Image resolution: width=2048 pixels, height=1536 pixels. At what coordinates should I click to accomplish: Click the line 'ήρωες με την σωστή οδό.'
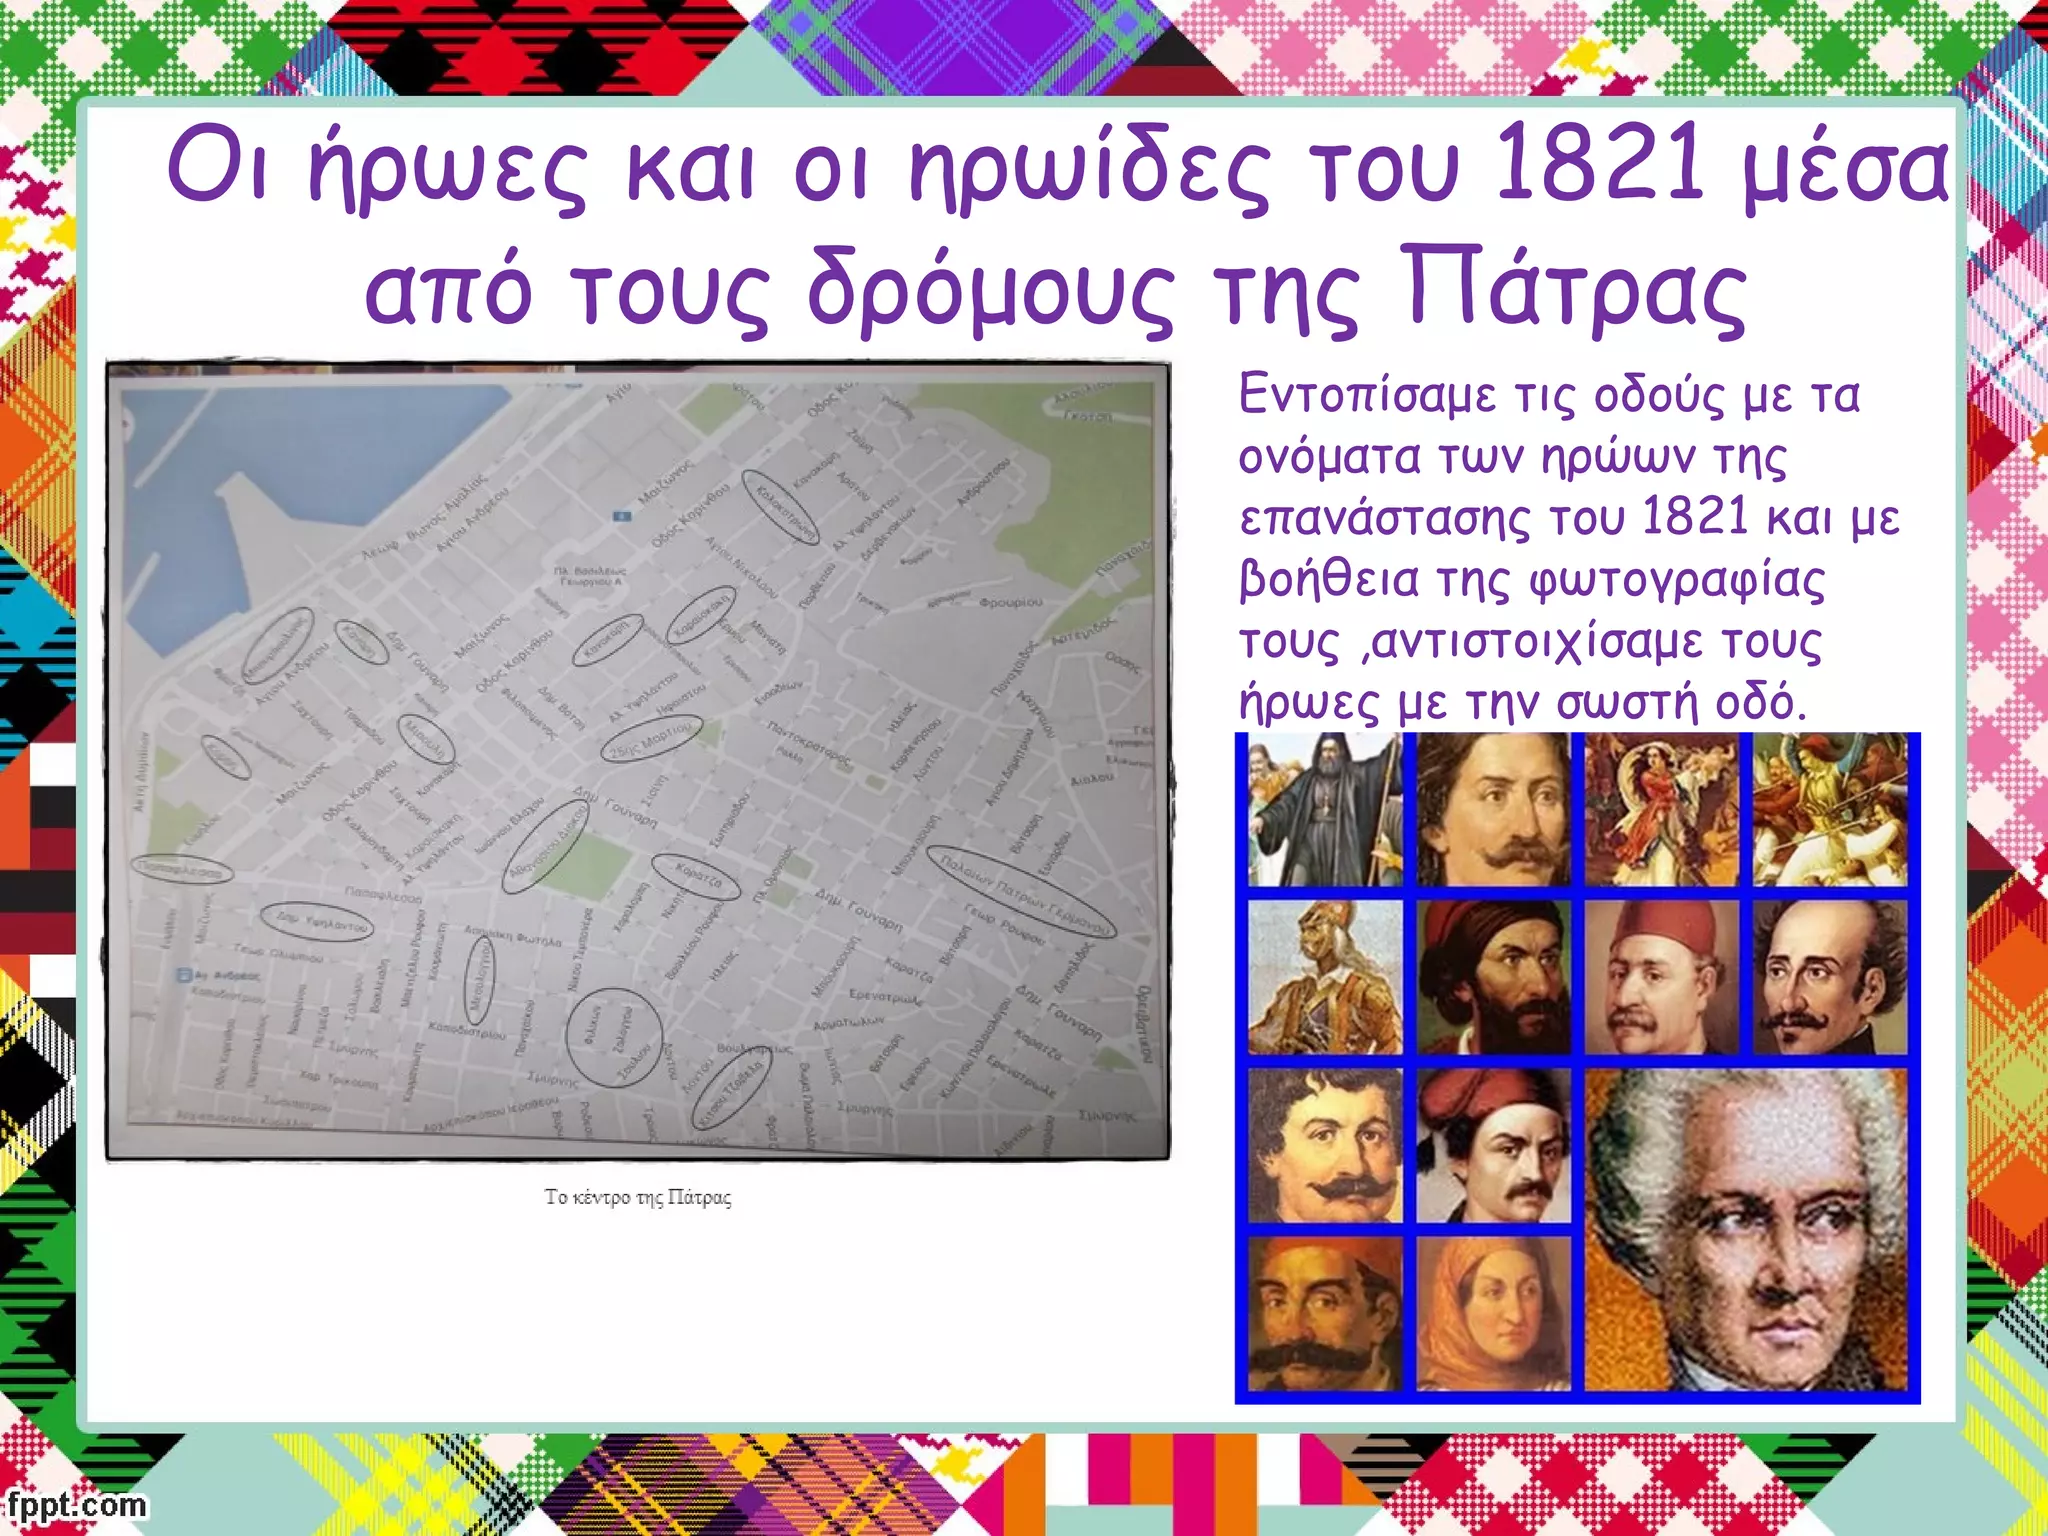coord(1523,702)
